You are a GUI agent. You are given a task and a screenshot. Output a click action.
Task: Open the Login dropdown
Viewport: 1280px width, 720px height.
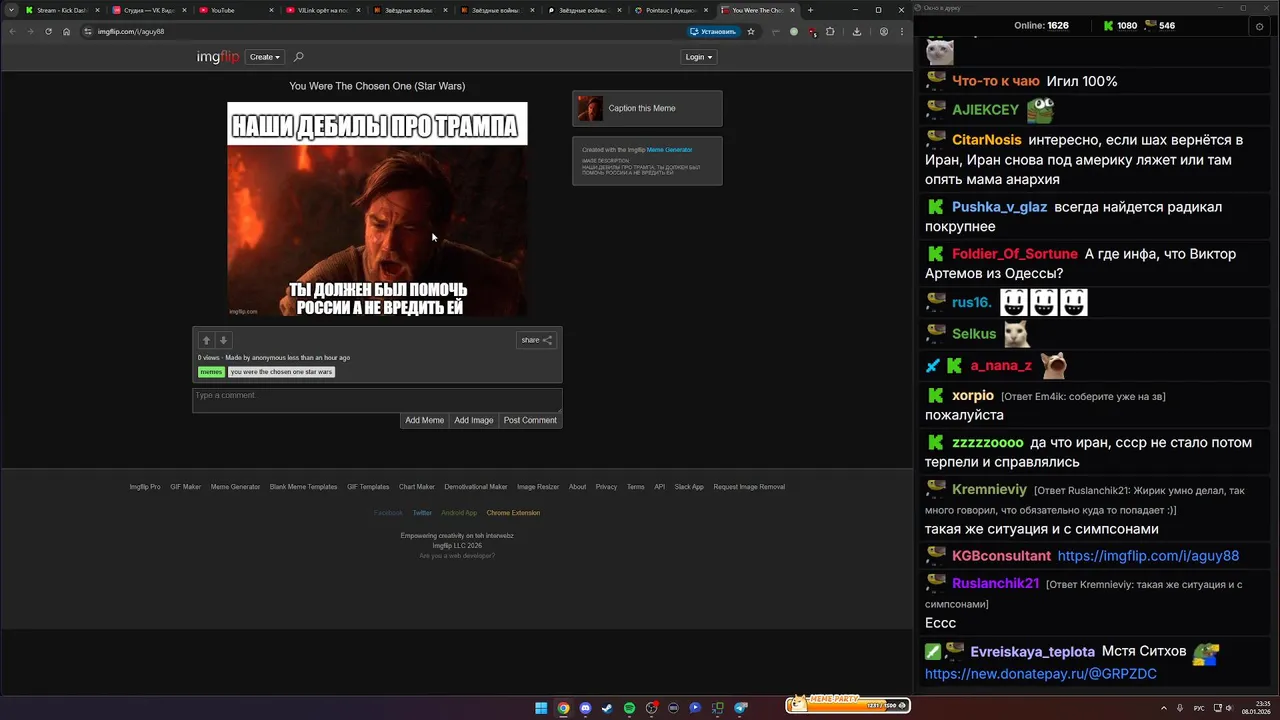699,57
